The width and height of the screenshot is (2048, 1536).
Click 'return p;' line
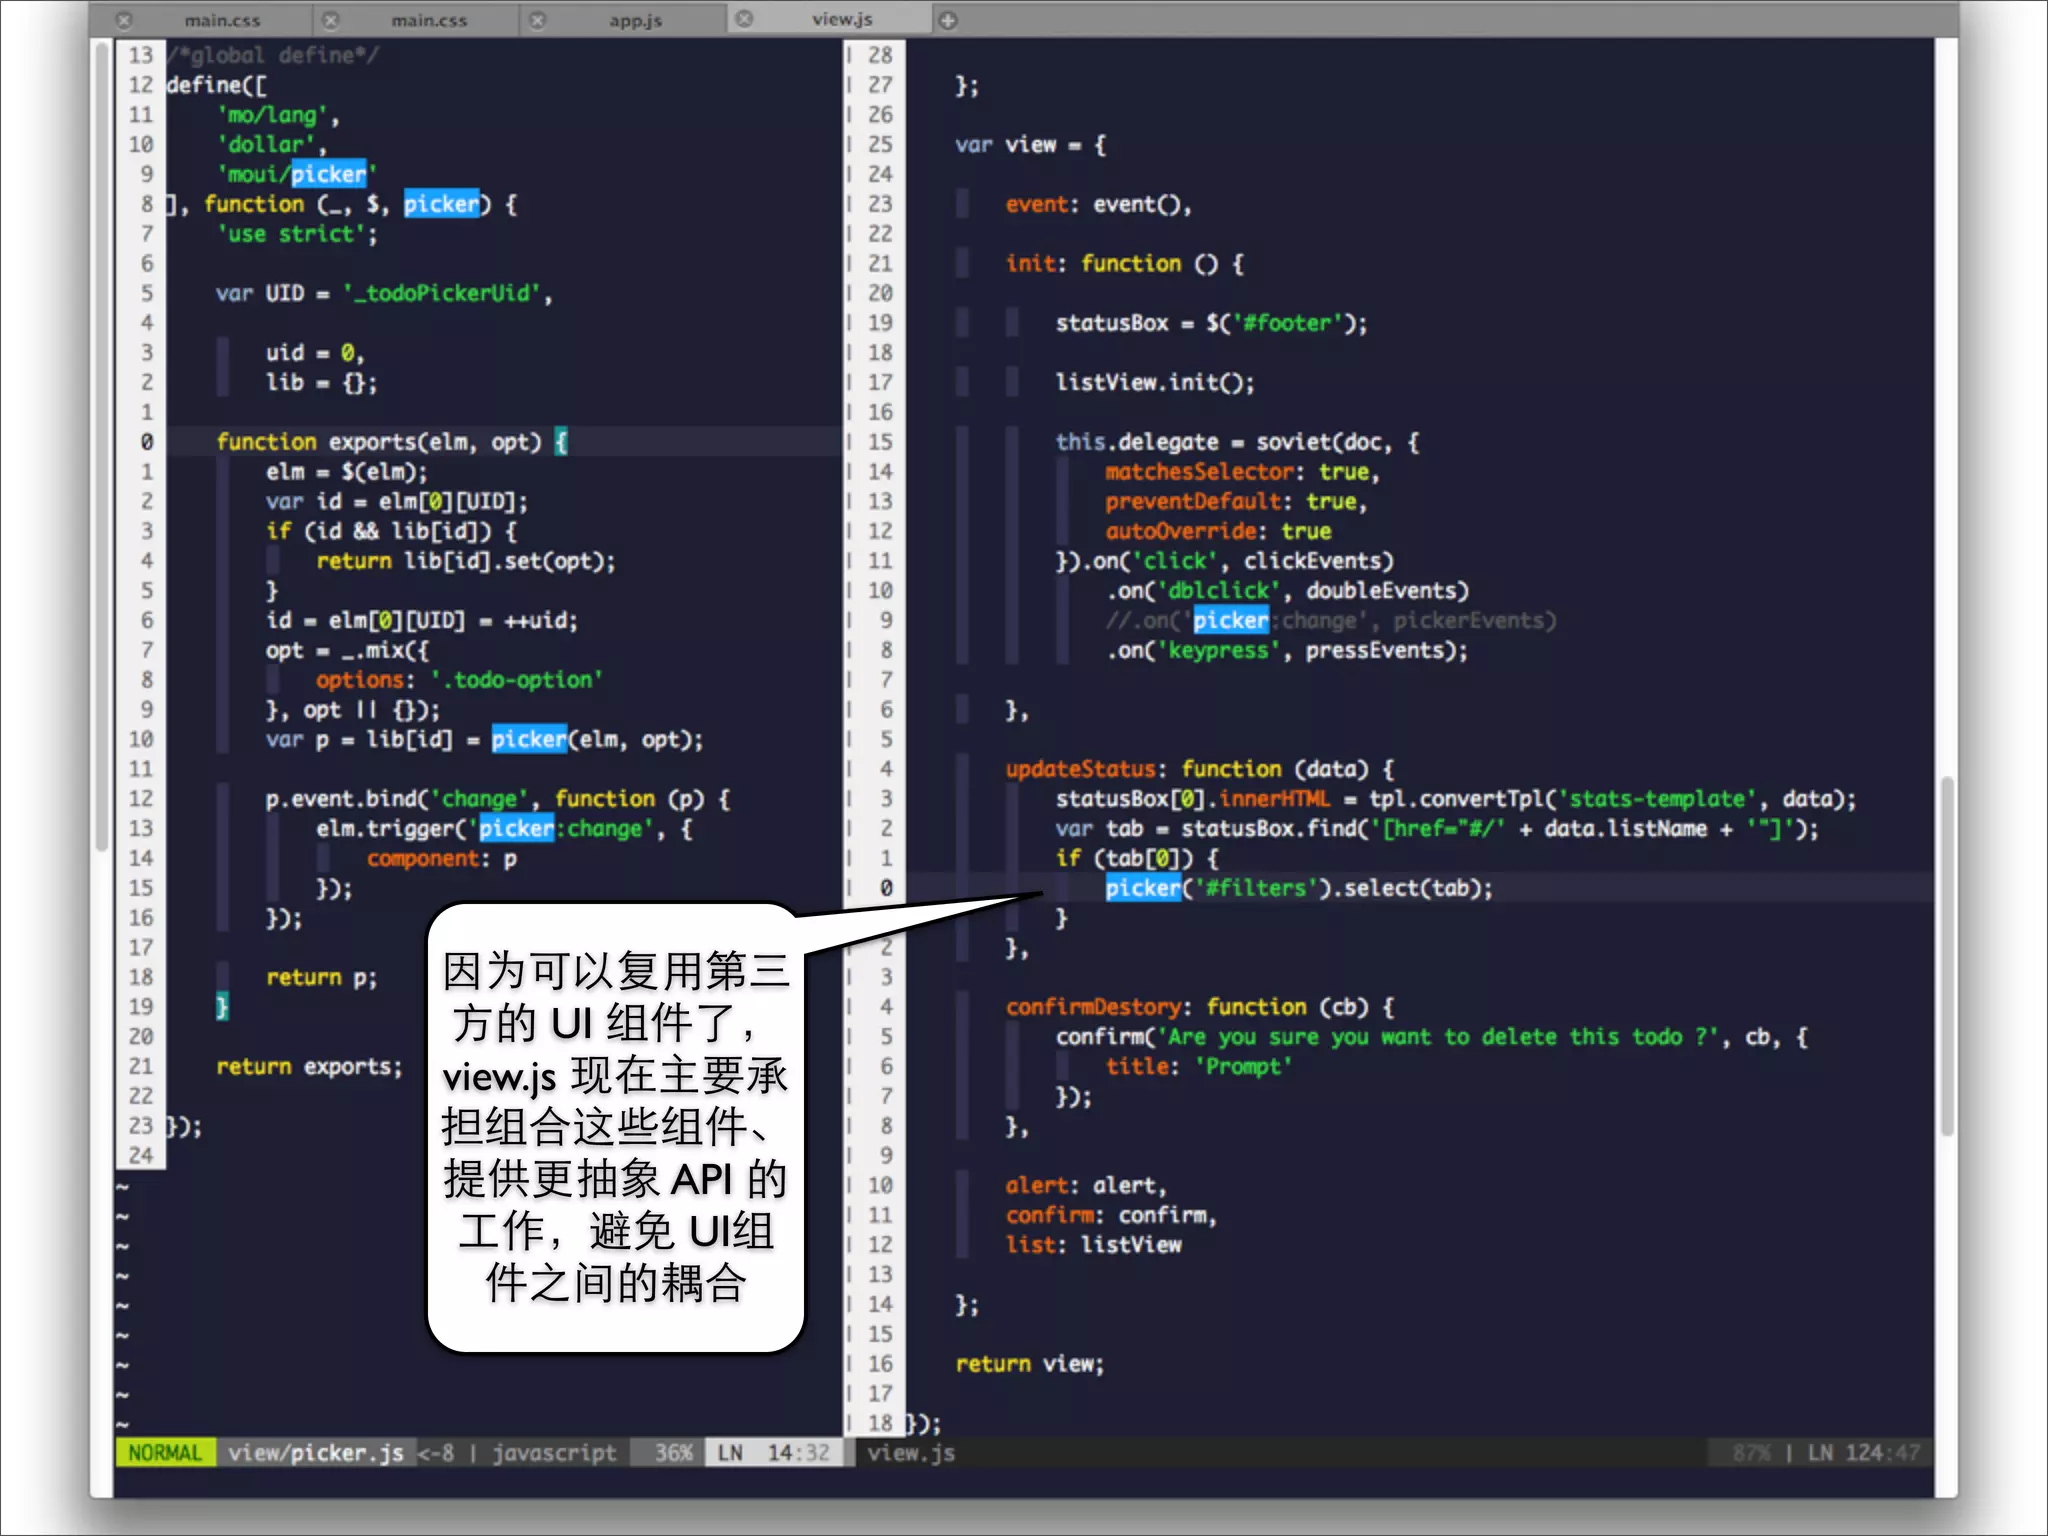(321, 978)
